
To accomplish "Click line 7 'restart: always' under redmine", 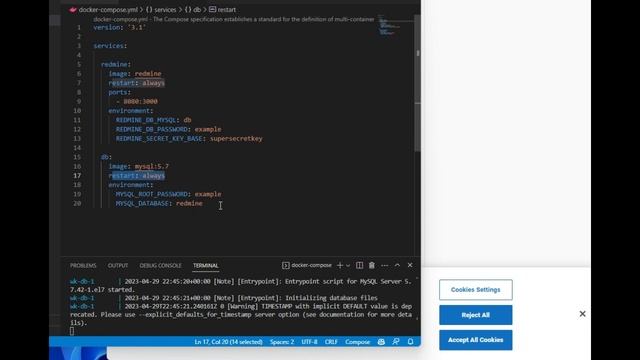I will (x=136, y=83).
